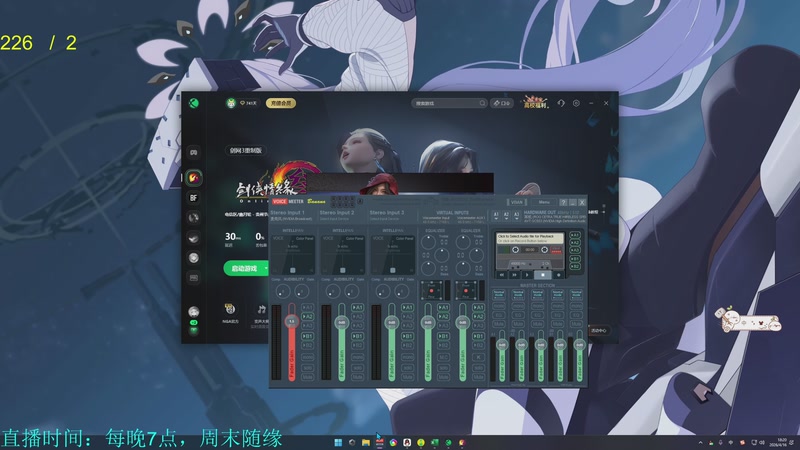Open File Explorer from the taskbar

click(365, 442)
